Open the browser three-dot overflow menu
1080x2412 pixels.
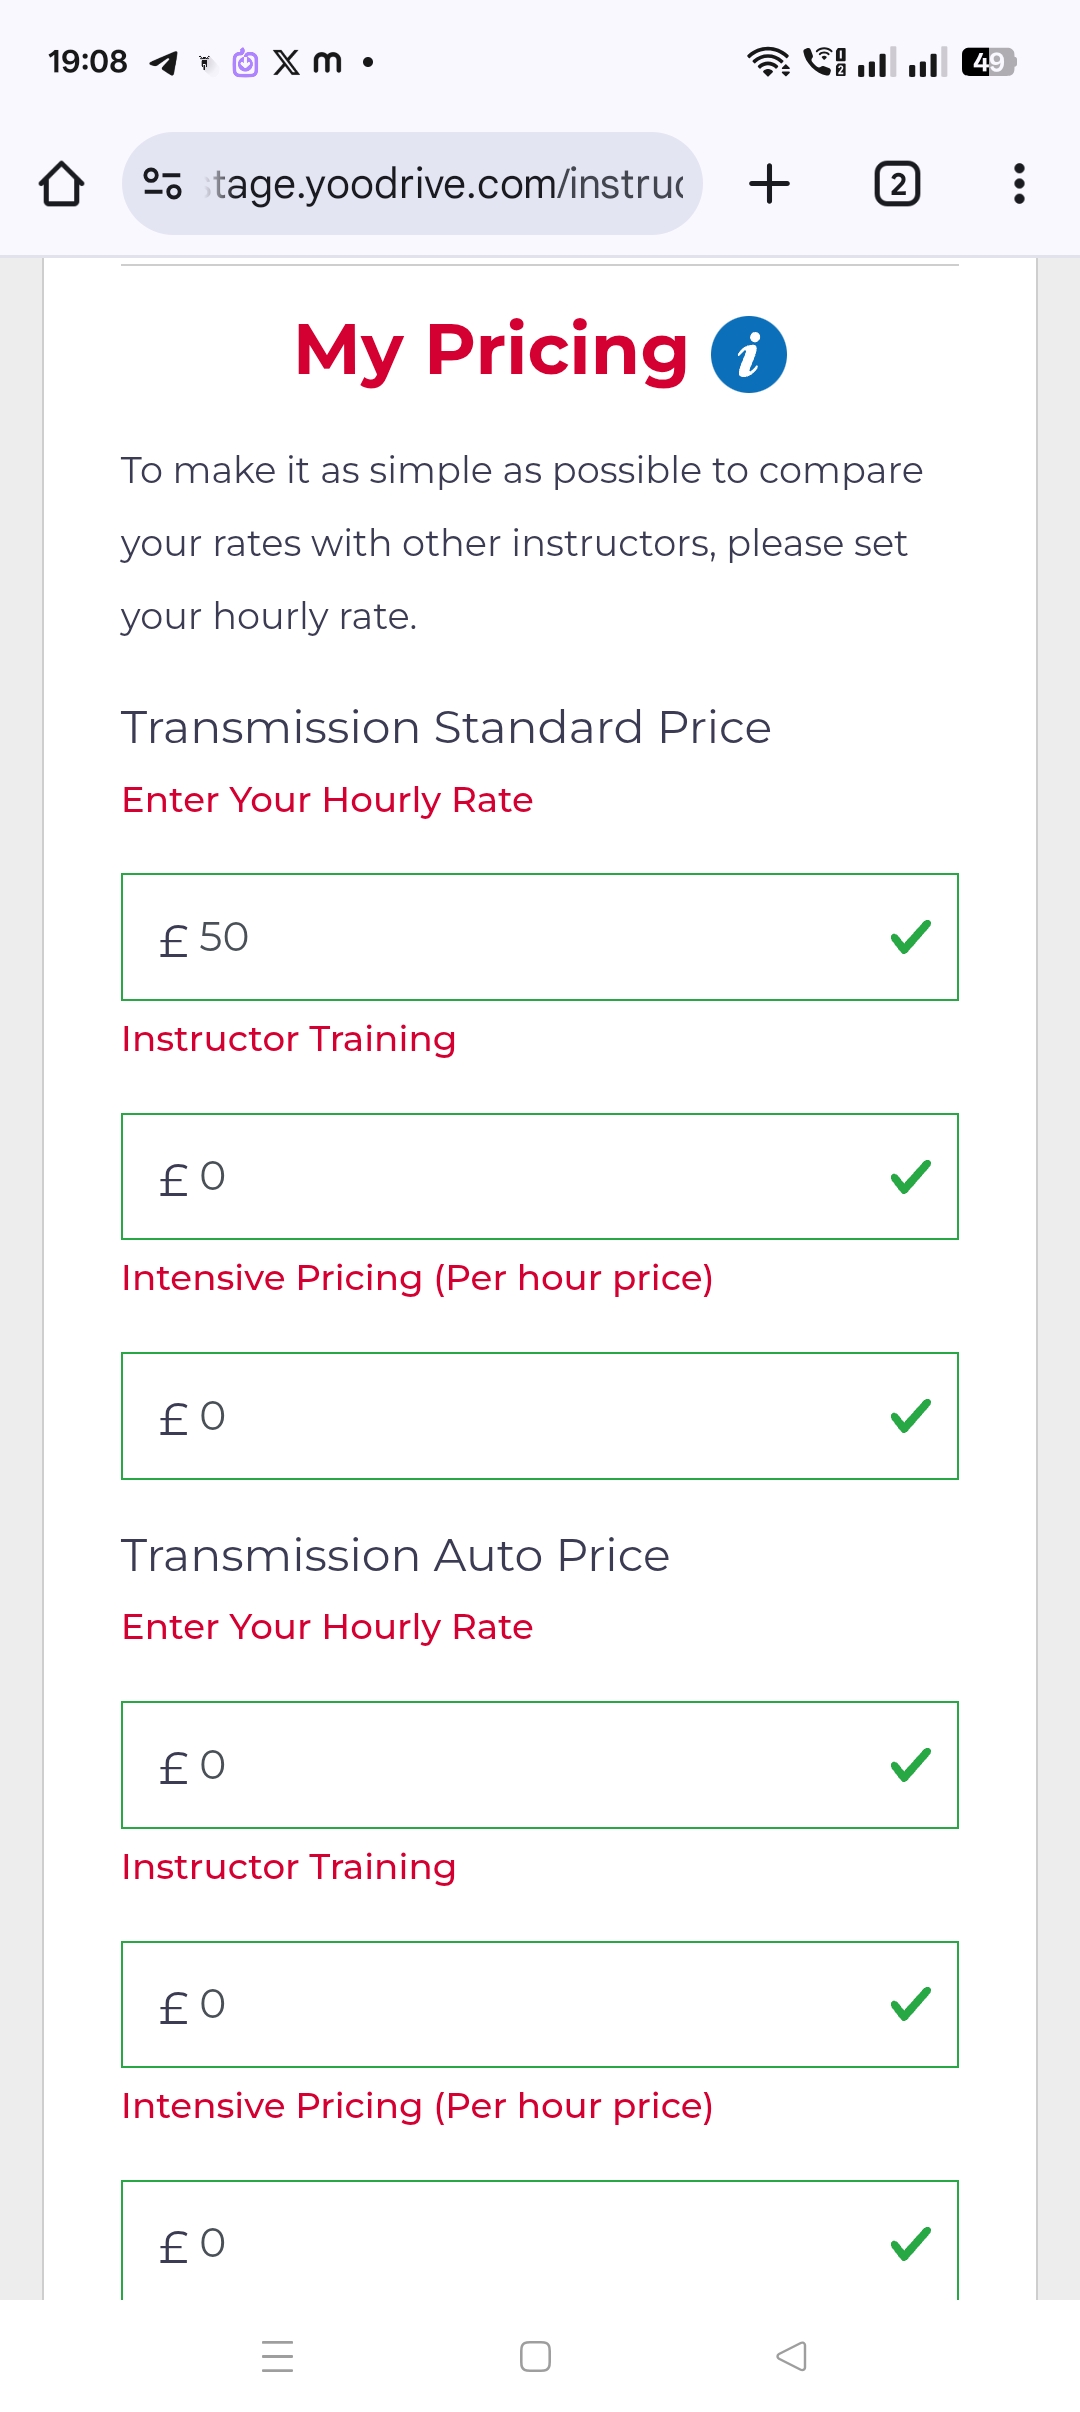click(x=1018, y=184)
